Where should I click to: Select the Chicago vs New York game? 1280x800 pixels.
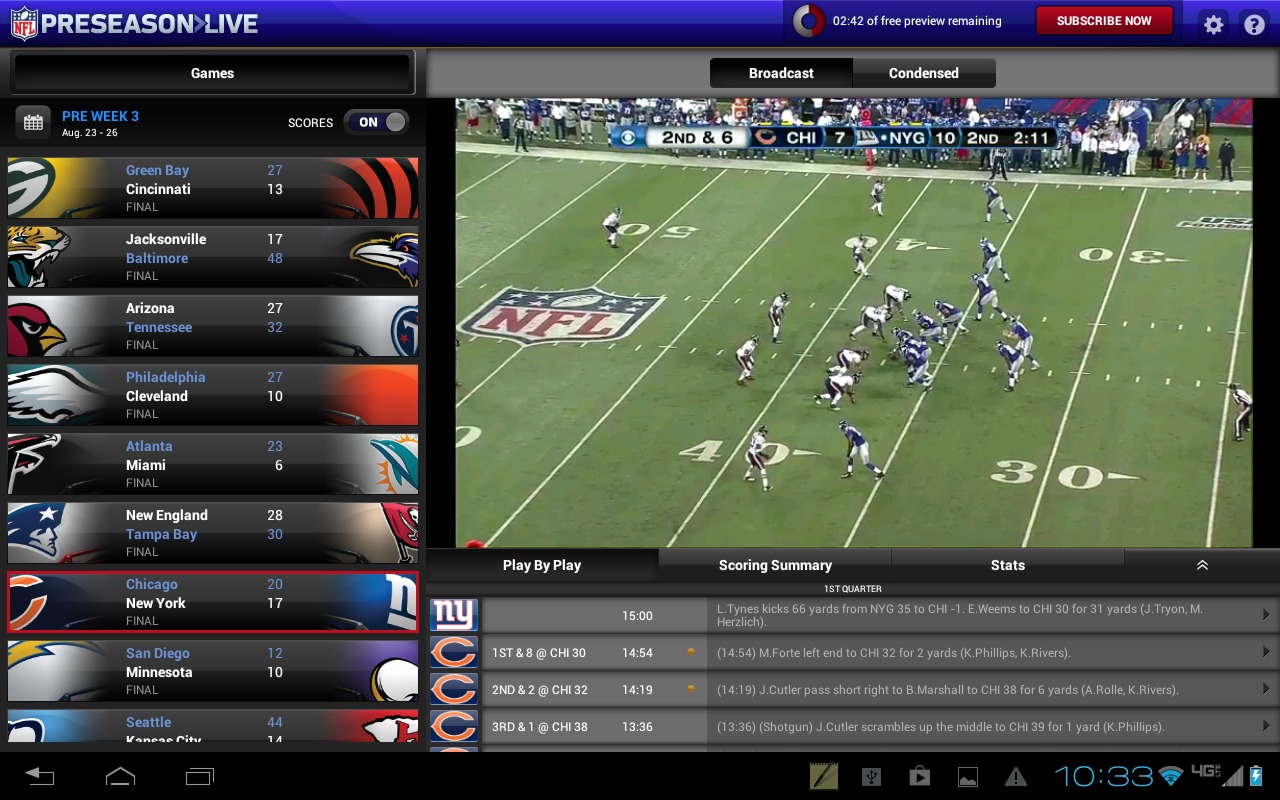click(x=211, y=602)
